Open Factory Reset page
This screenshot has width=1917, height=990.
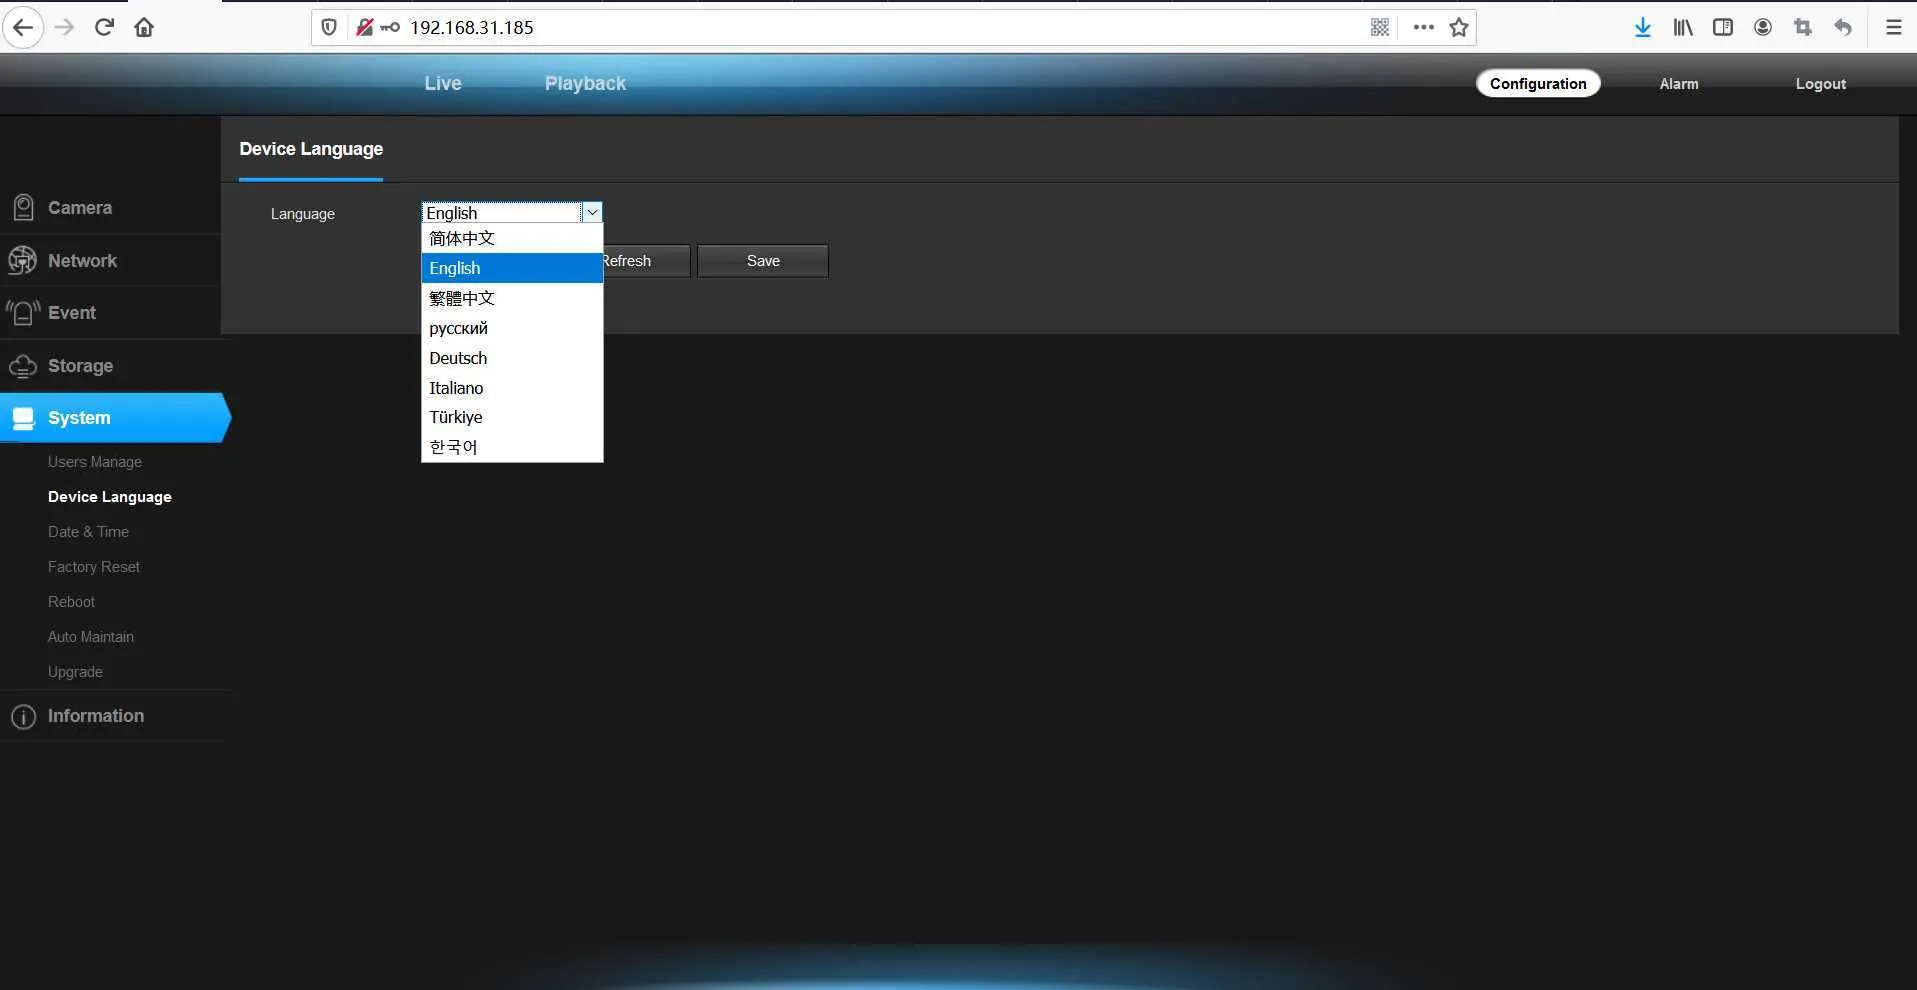(94, 567)
